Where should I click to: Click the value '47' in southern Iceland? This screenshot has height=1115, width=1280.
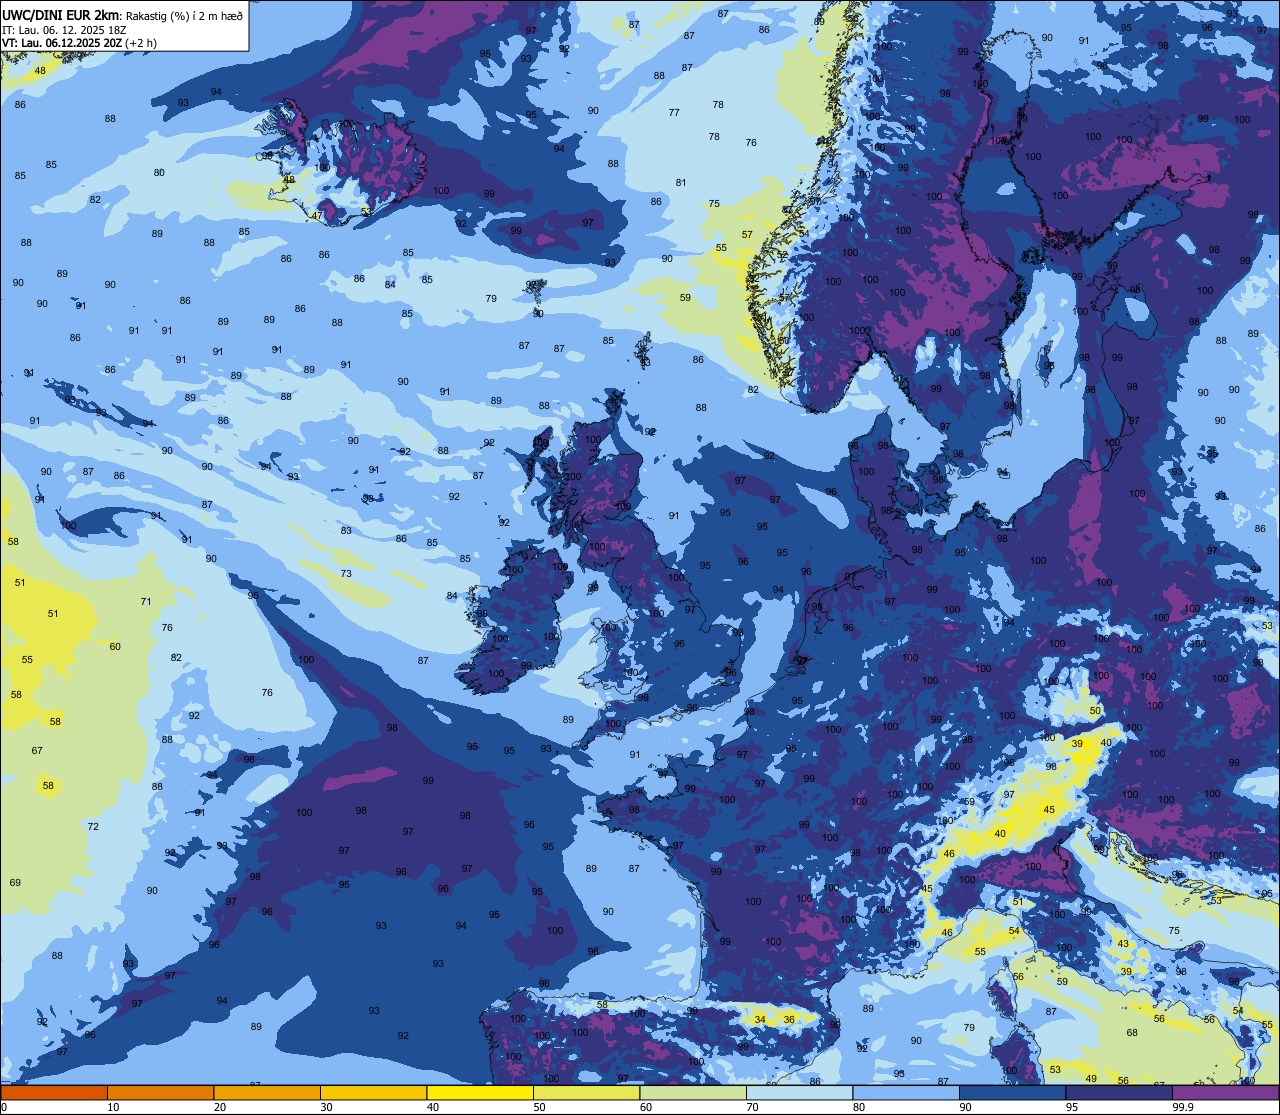(x=317, y=215)
